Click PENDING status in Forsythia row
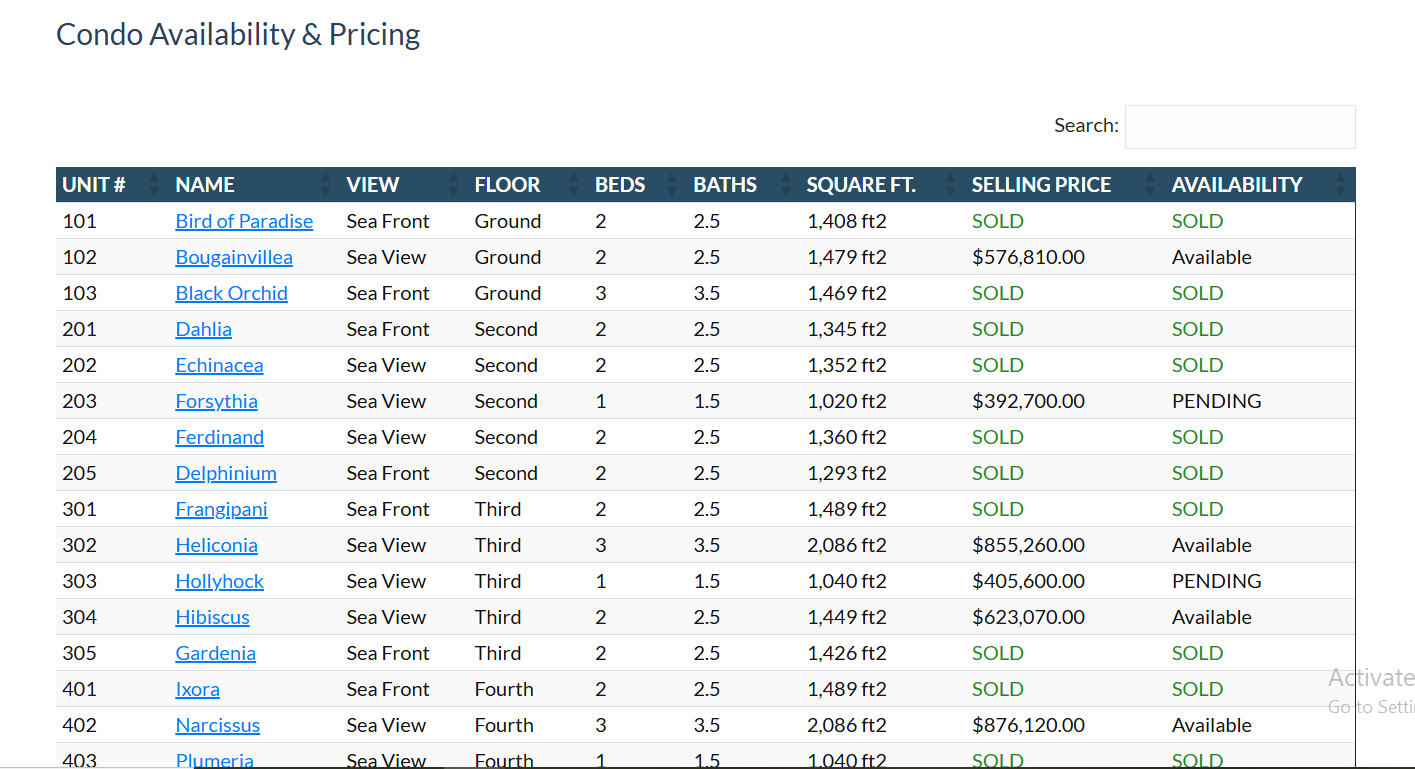This screenshot has height=769, width=1415. coord(1216,401)
